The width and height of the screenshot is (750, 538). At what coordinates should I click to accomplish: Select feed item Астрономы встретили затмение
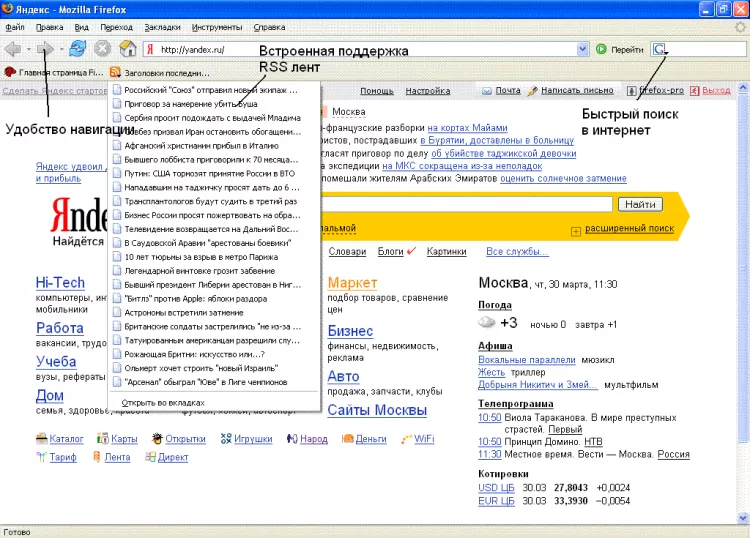coord(214,313)
